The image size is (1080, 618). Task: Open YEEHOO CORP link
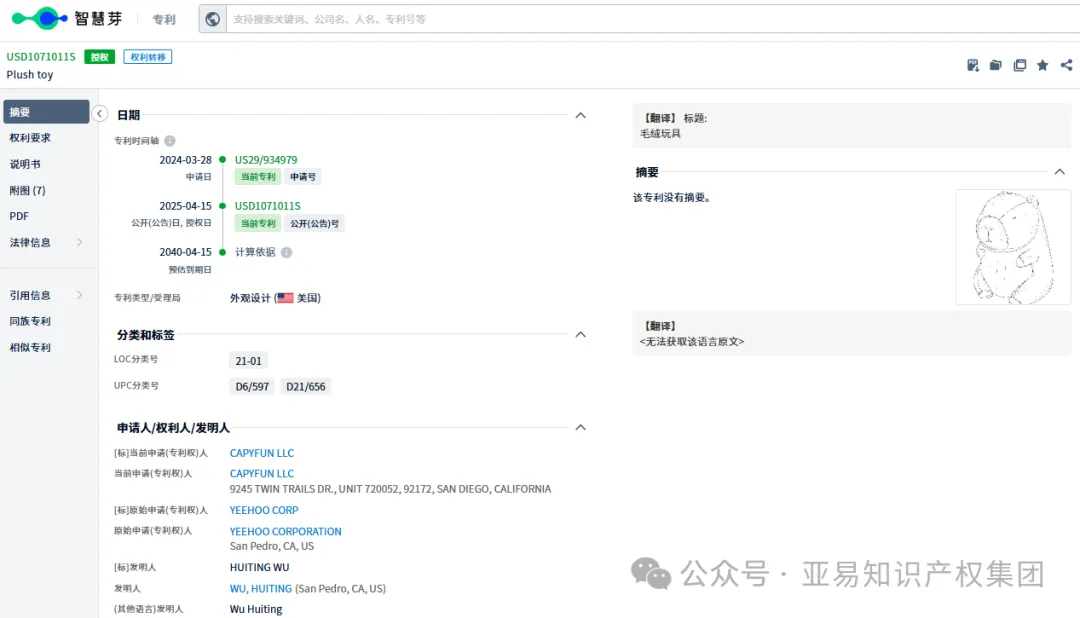(x=264, y=511)
